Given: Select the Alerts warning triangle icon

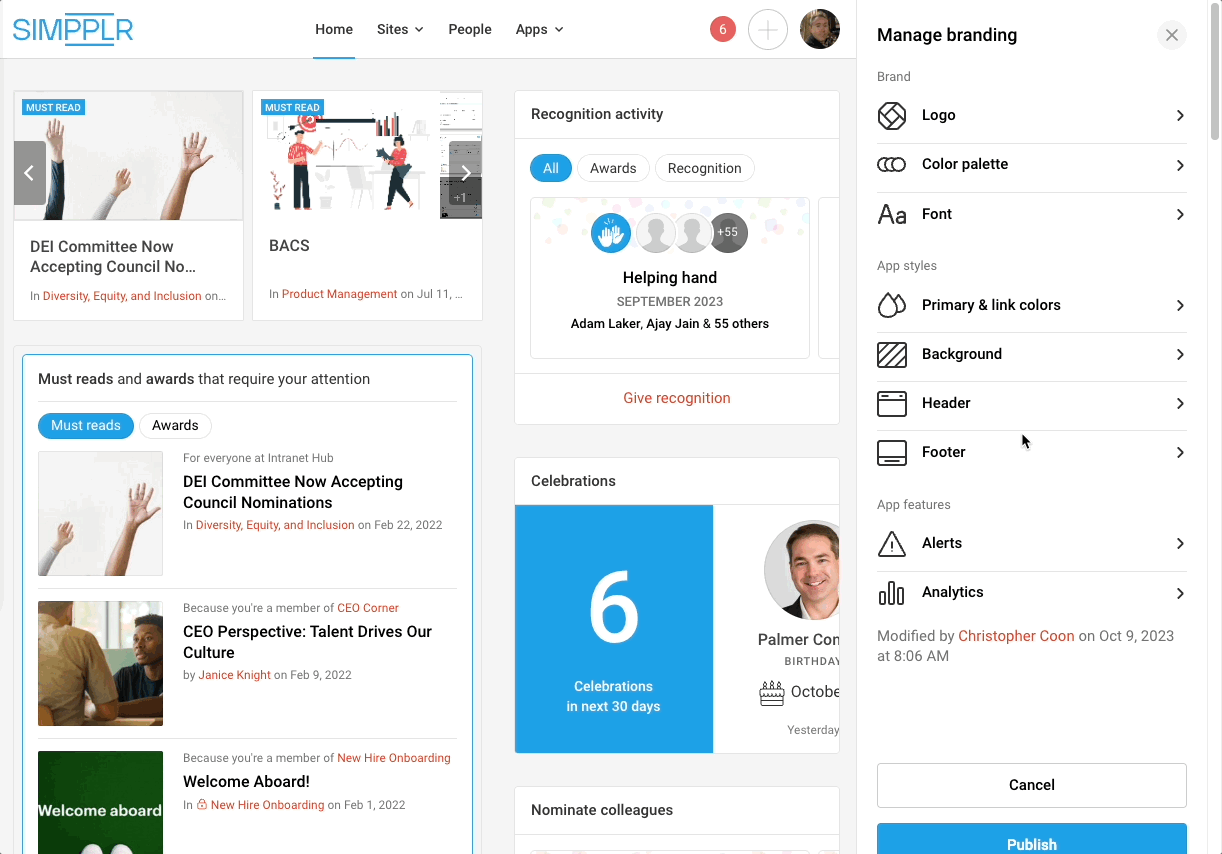Looking at the screenshot, I should pos(891,544).
